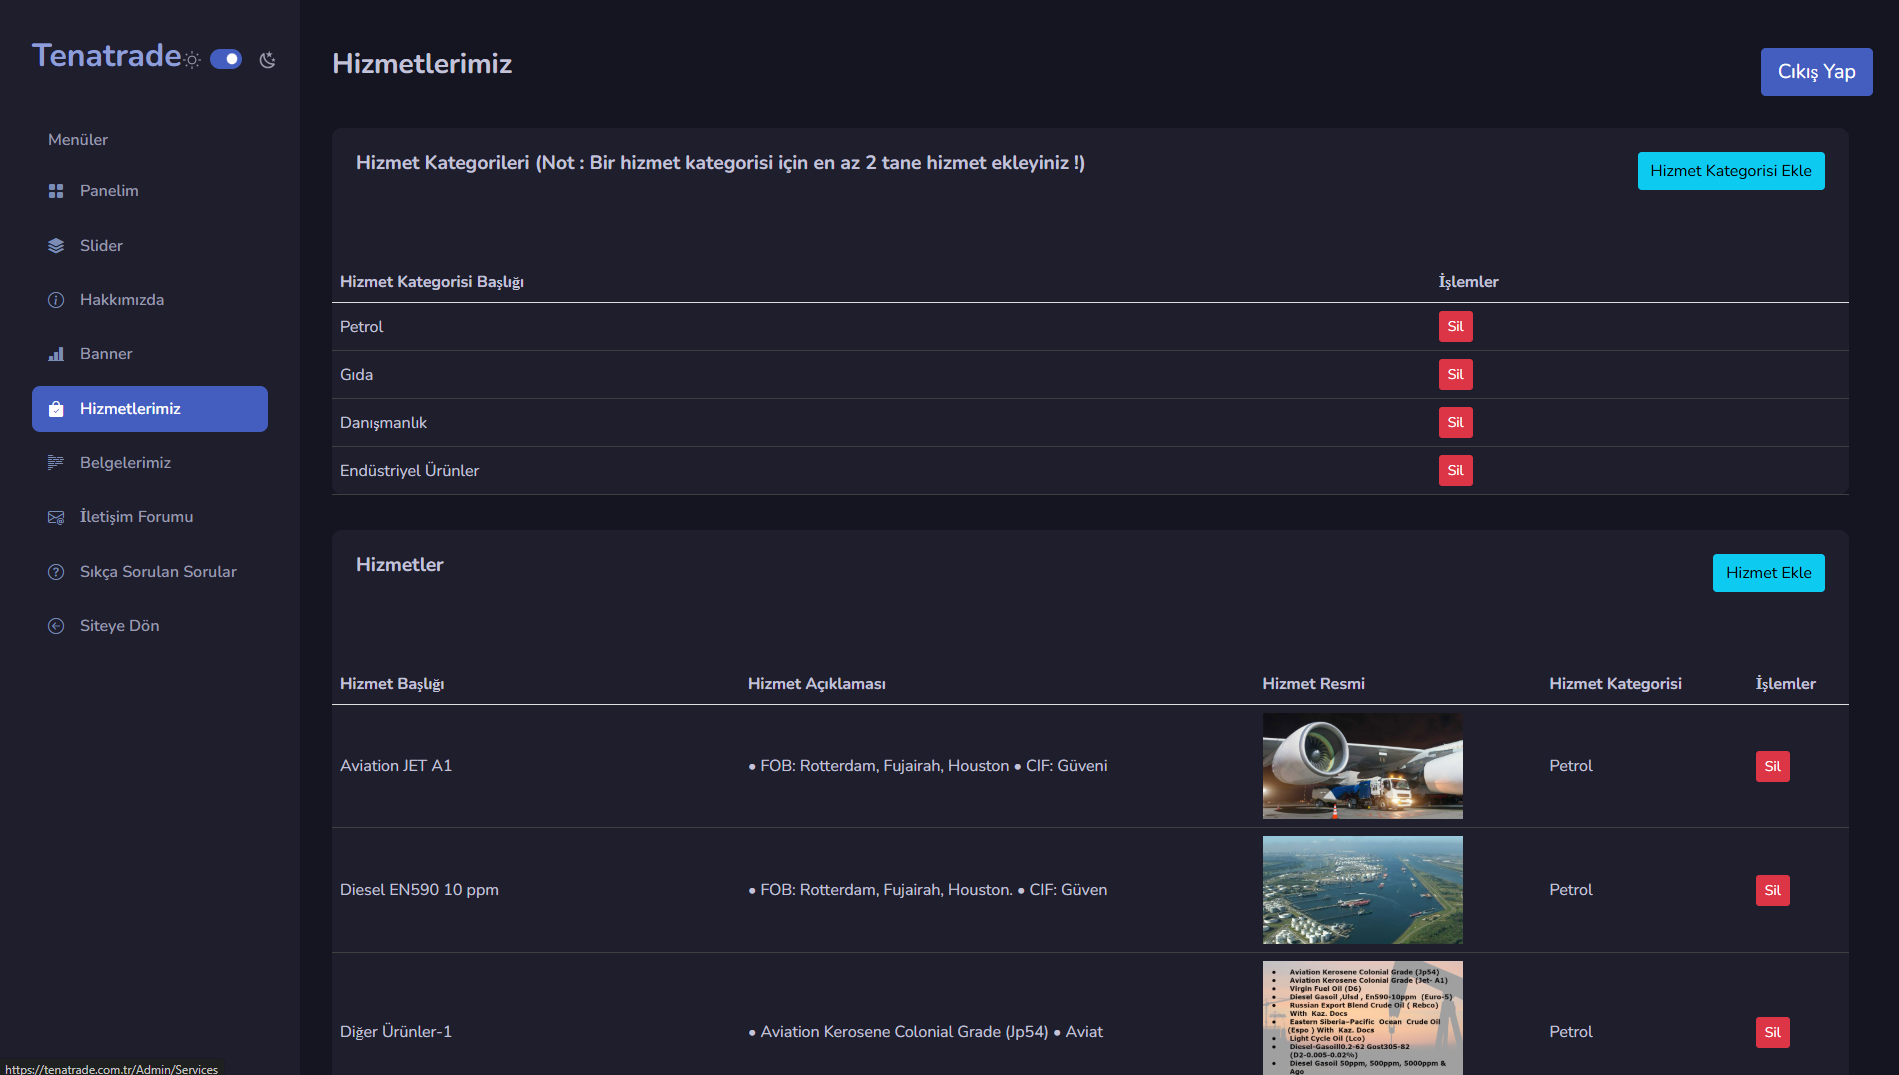Click the Hakkımızda info icon
The height and width of the screenshot is (1075, 1899).
pos(56,300)
